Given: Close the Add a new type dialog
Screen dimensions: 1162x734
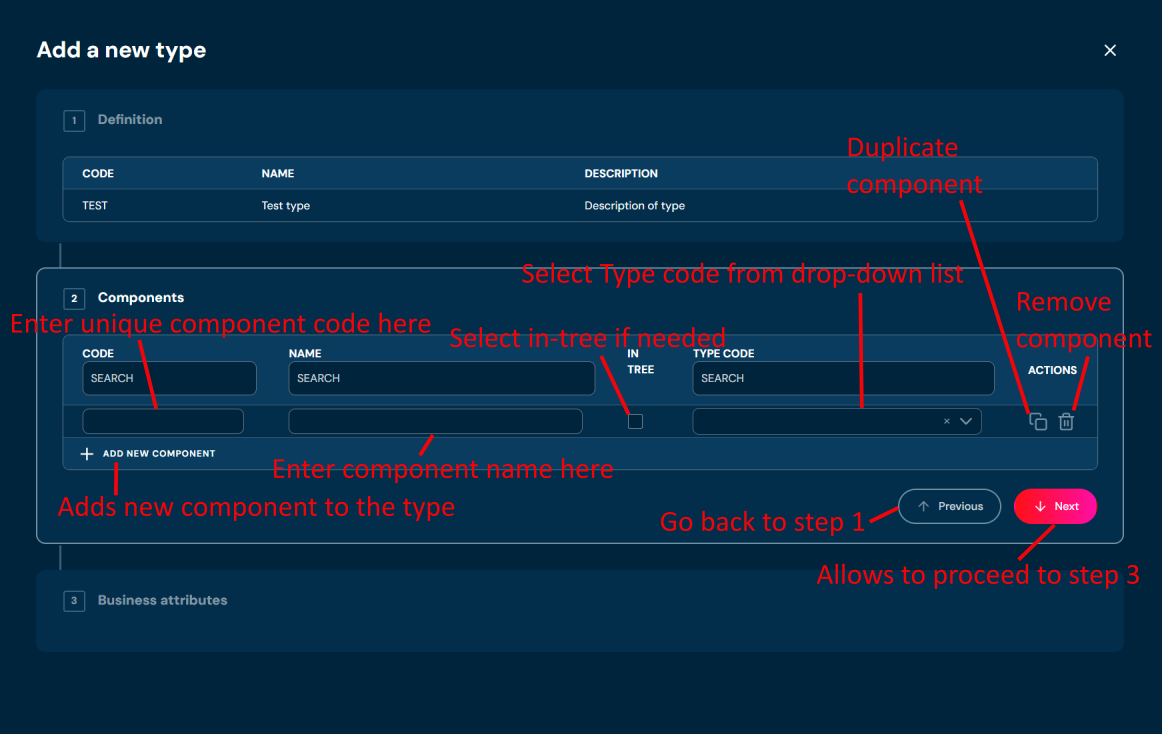Looking at the screenshot, I should (x=1109, y=50).
